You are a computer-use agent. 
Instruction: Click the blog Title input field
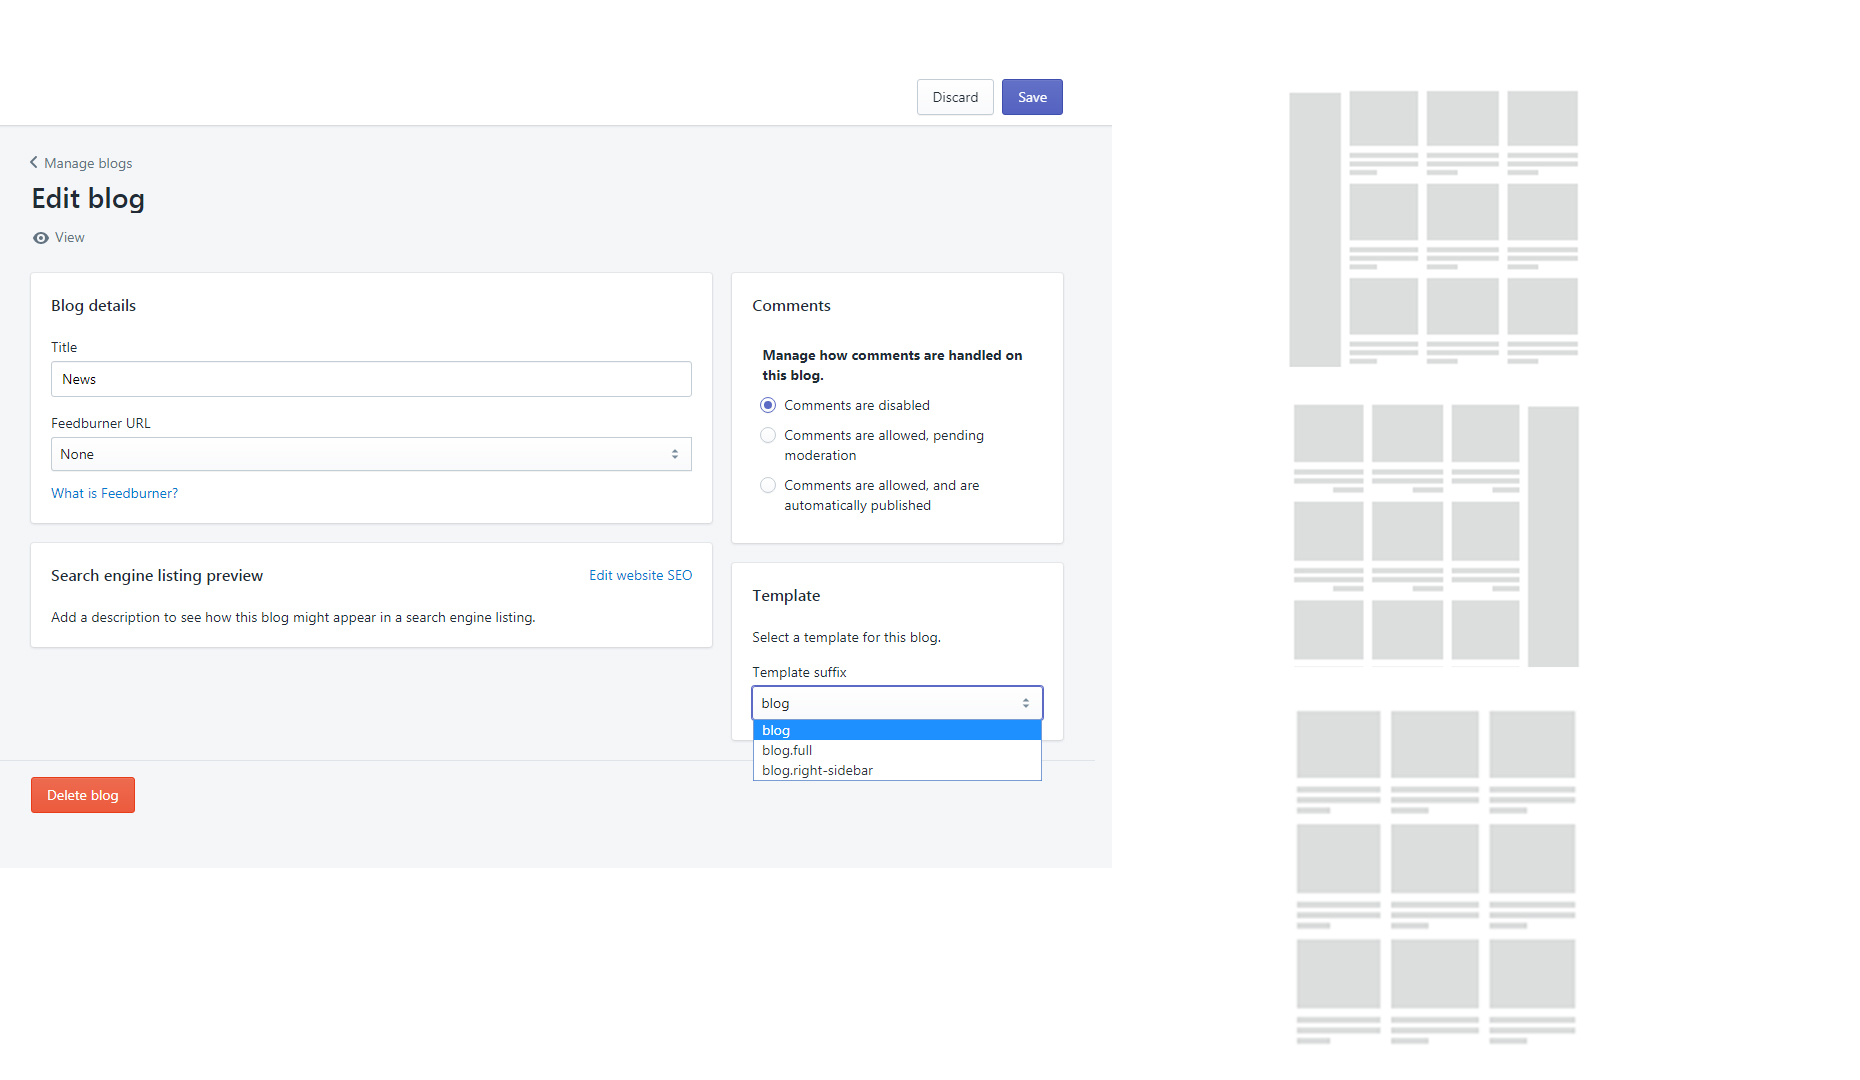pos(370,379)
